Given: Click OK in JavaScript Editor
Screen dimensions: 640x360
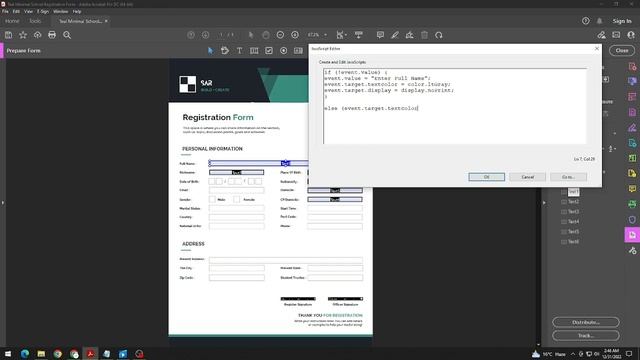Looking at the screenshot, I should (487, 177).
